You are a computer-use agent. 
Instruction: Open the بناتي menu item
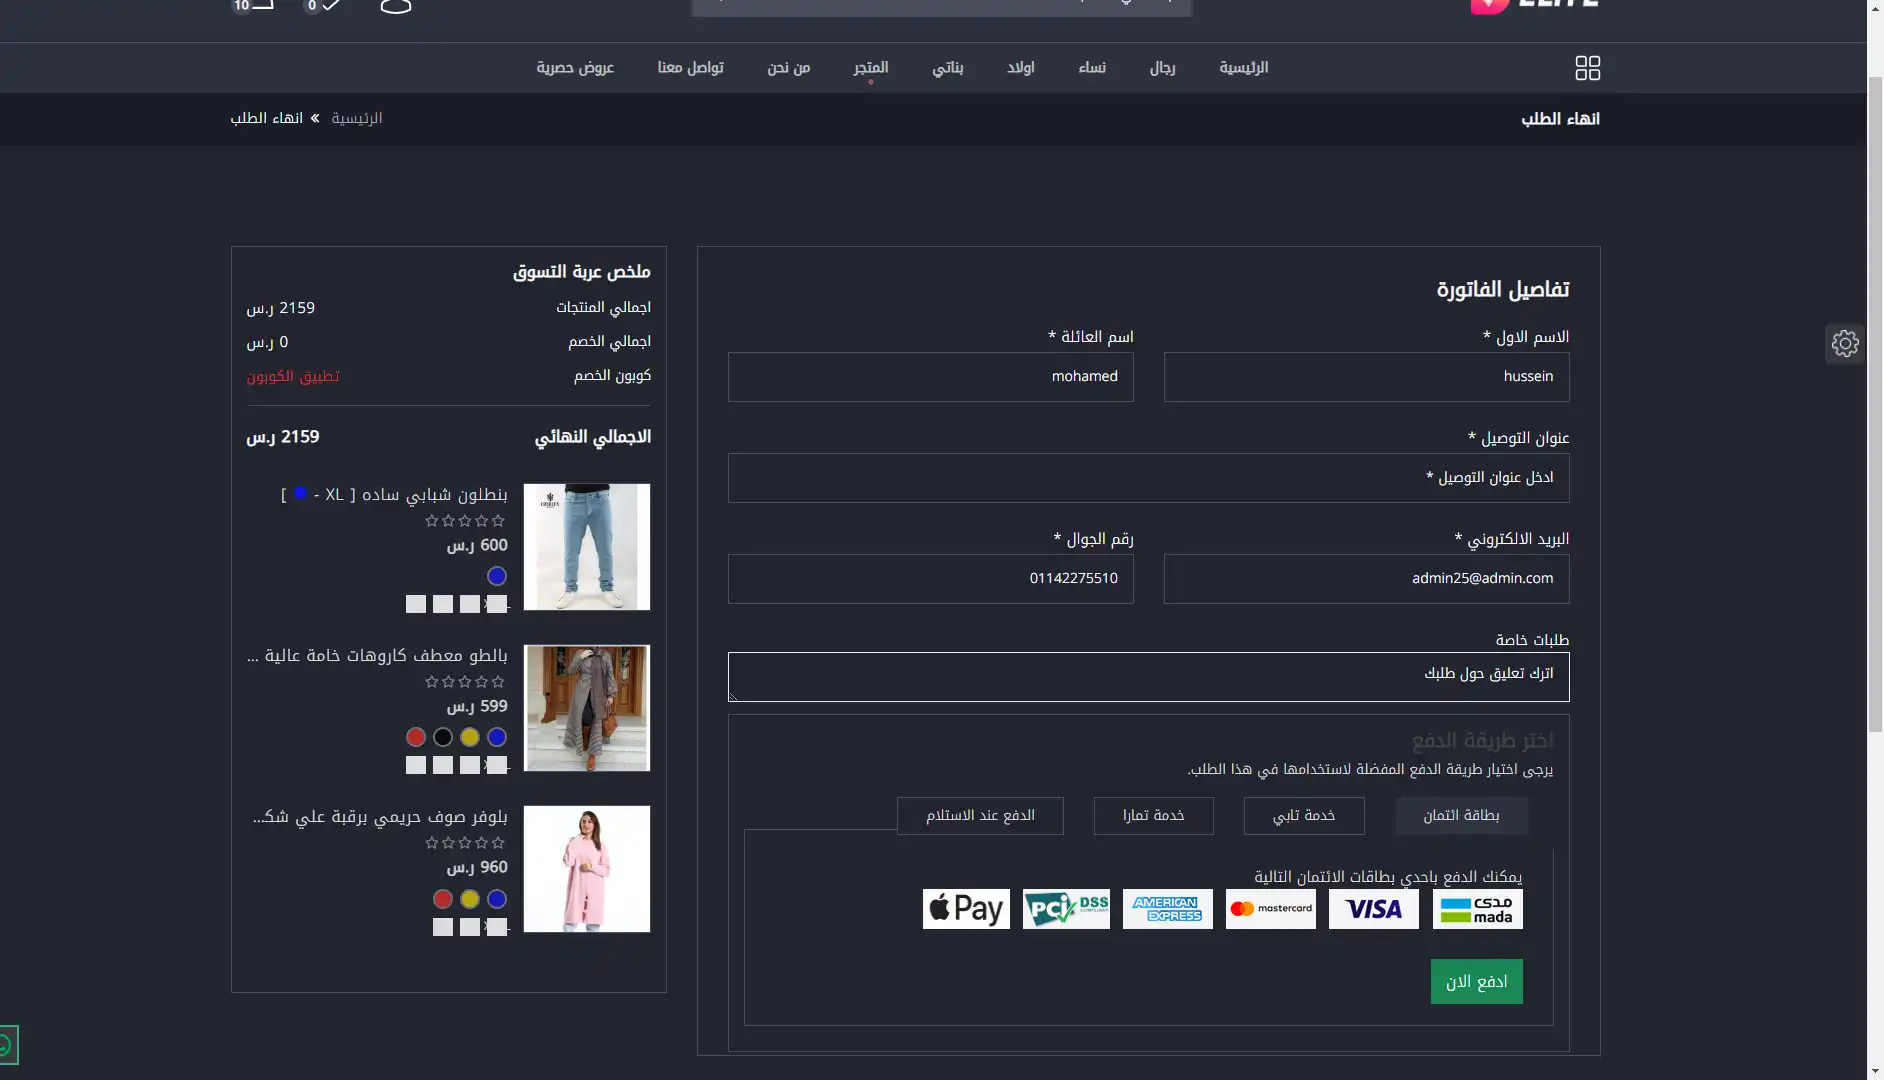click(x=948, y=68)
